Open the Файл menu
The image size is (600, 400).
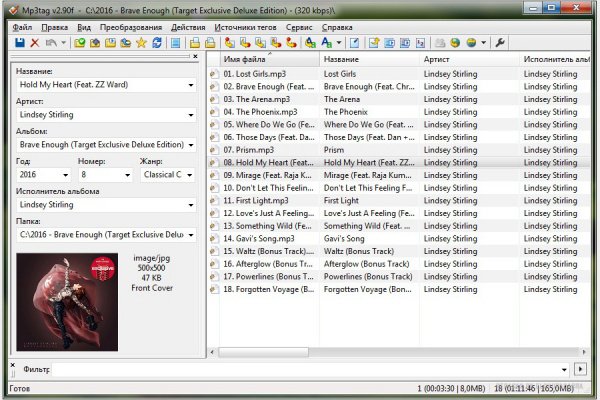22,27
